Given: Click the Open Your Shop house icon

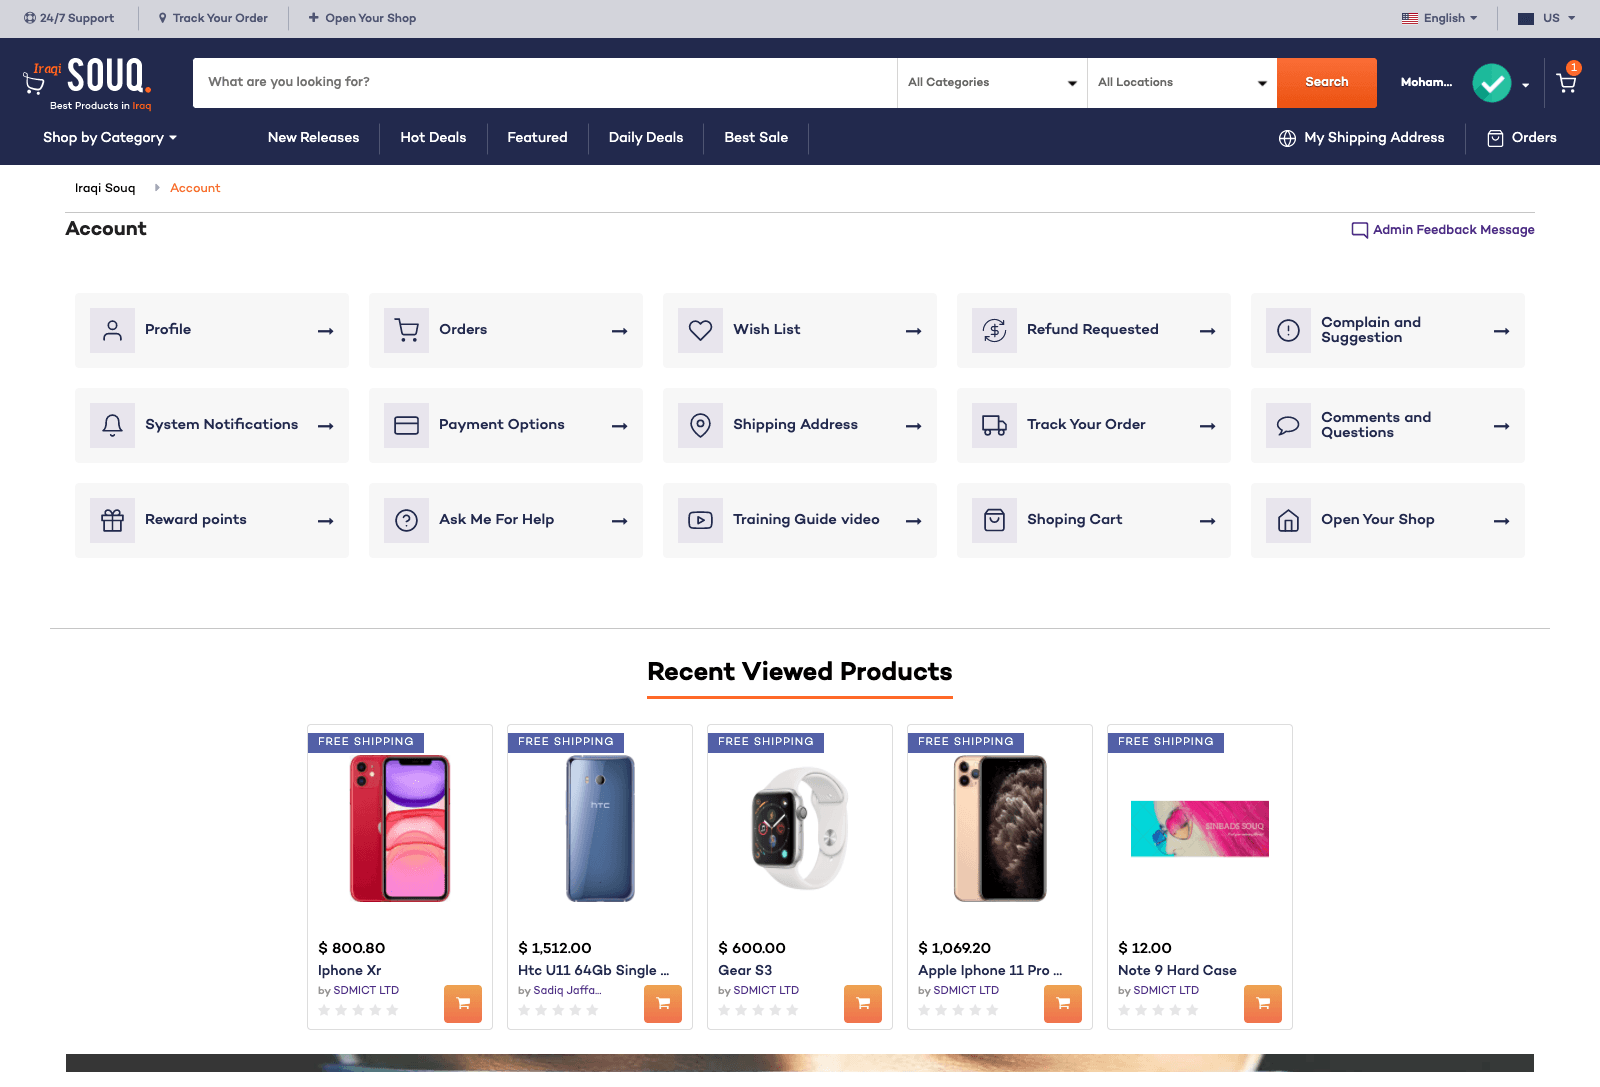Looking at the screenshot, I should [x=1288, y=520].
